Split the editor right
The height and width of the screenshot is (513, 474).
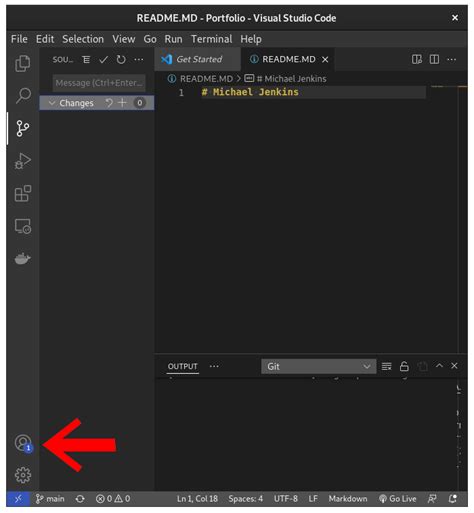click(434, 59)
